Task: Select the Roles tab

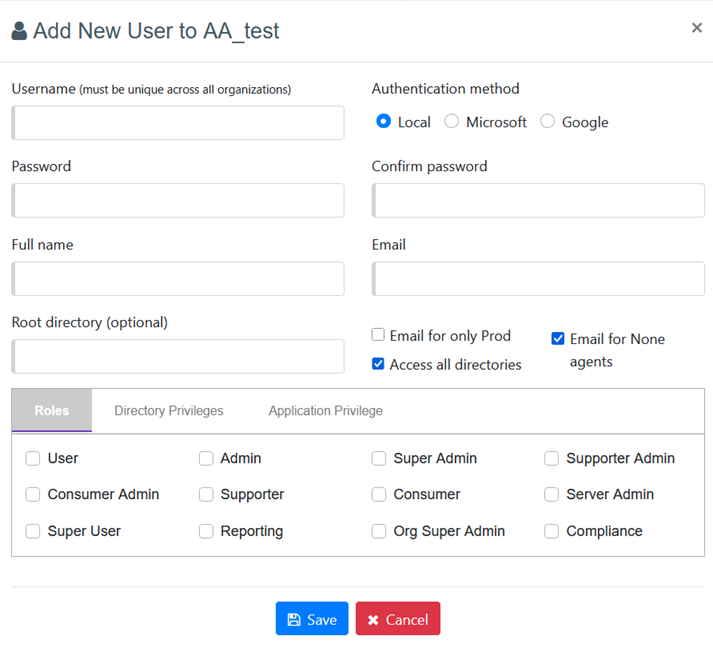Action: tap(52, 411)
